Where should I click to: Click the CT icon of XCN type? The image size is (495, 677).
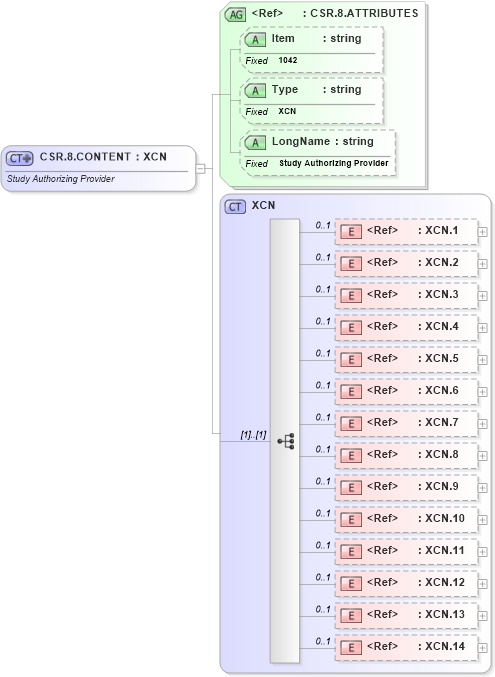coord(235,207)
